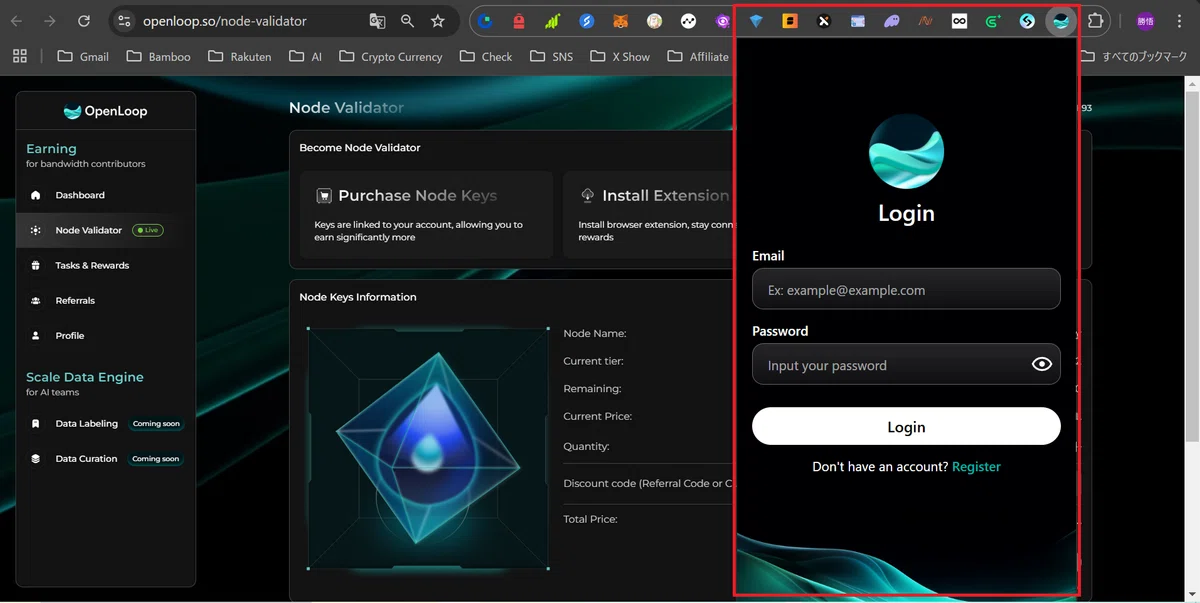Click the 'Node Name:' label
The width and height of the screenshot is (1200, 603).
pos(595,334)
